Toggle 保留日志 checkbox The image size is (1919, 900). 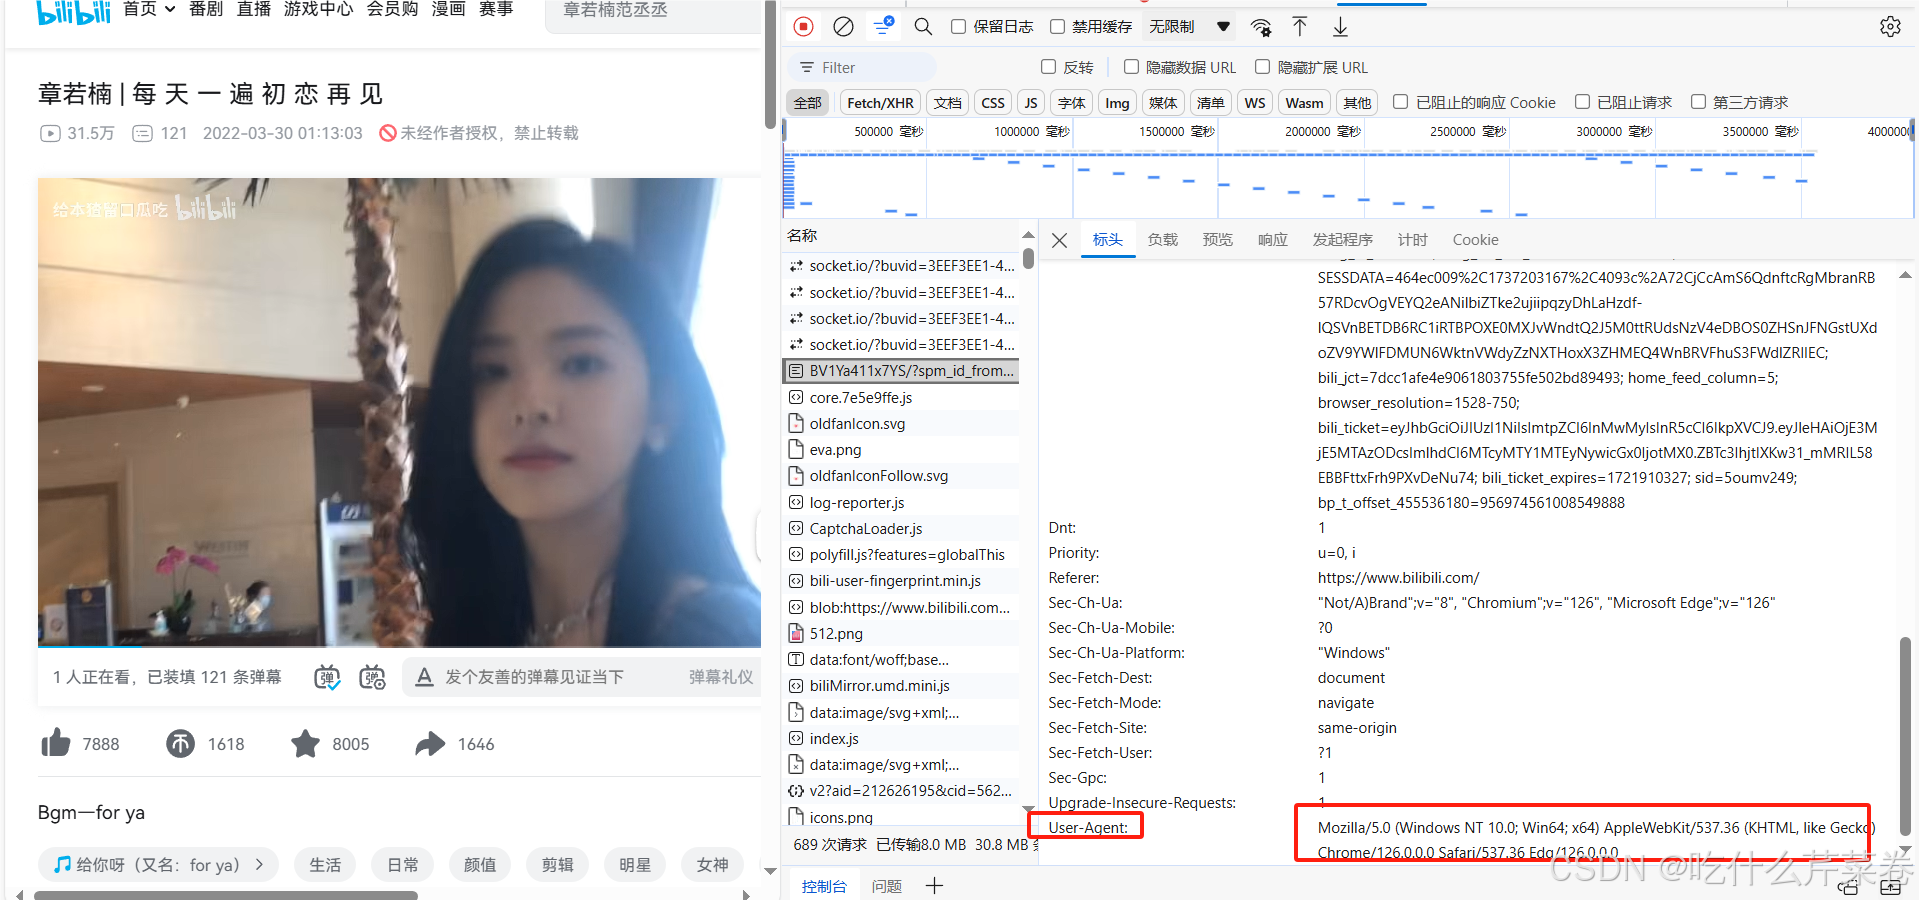(958, 27)
